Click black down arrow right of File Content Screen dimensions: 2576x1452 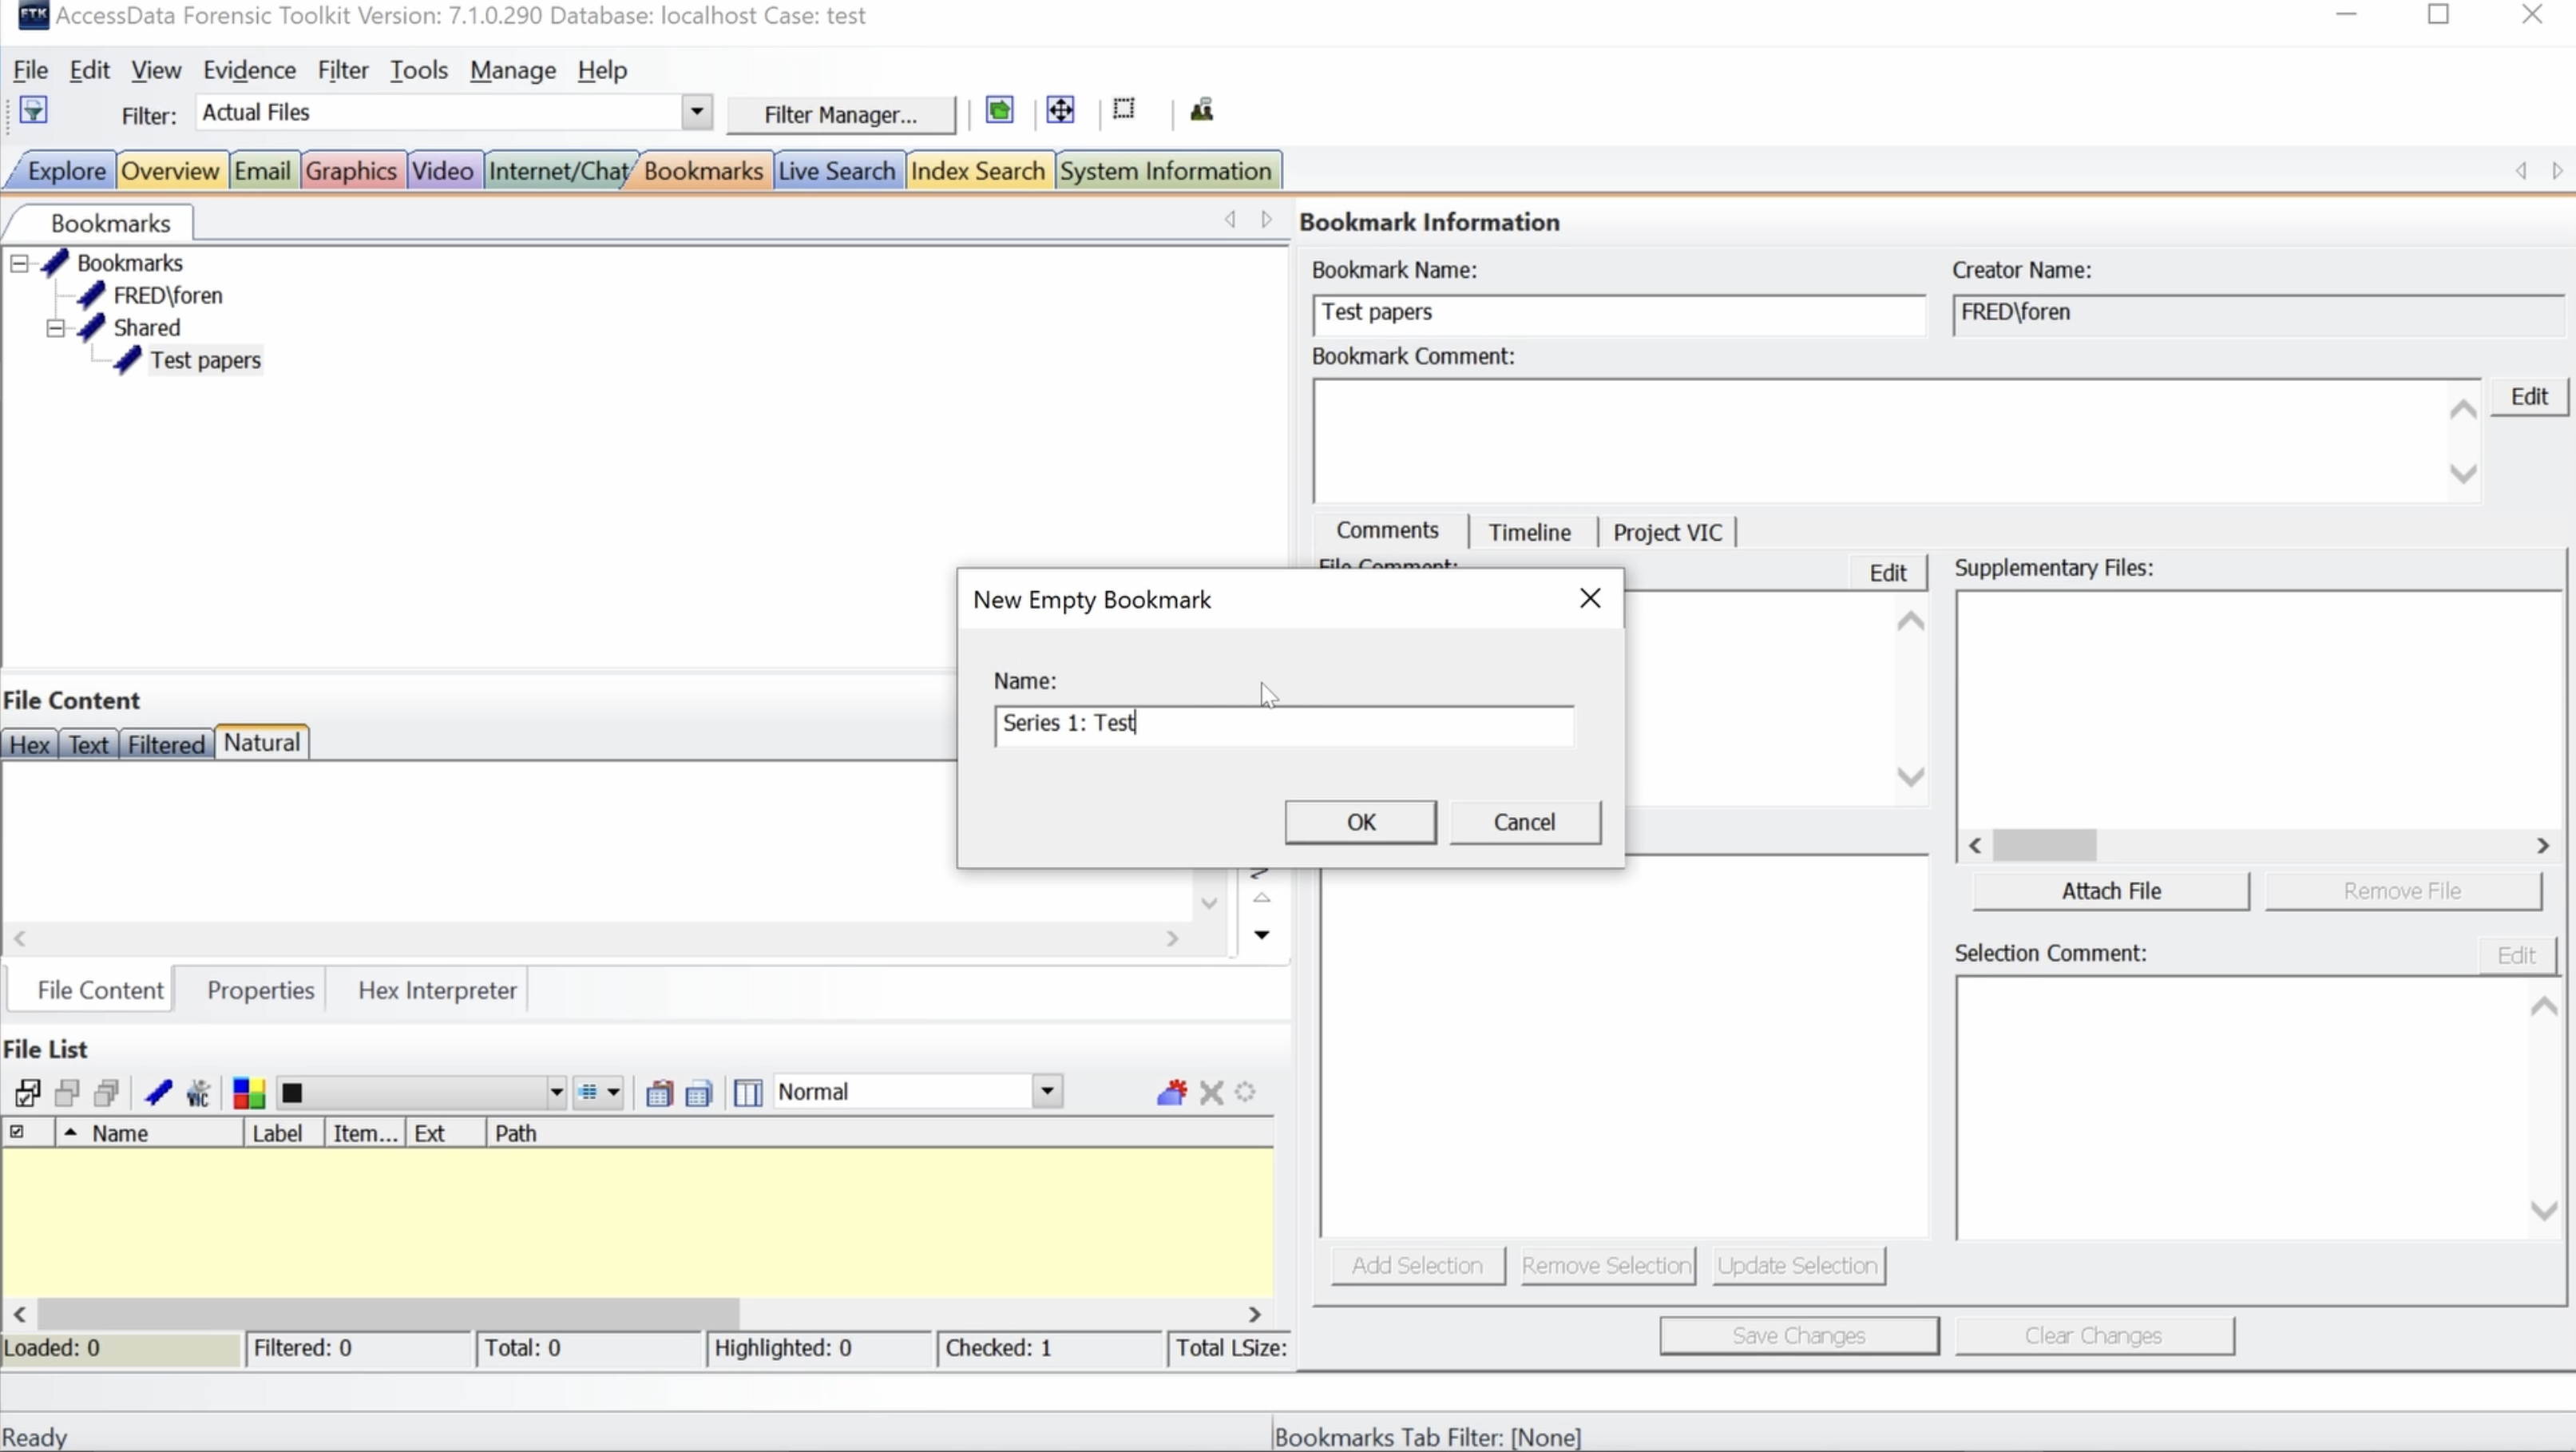click(x=1262, y=935)
